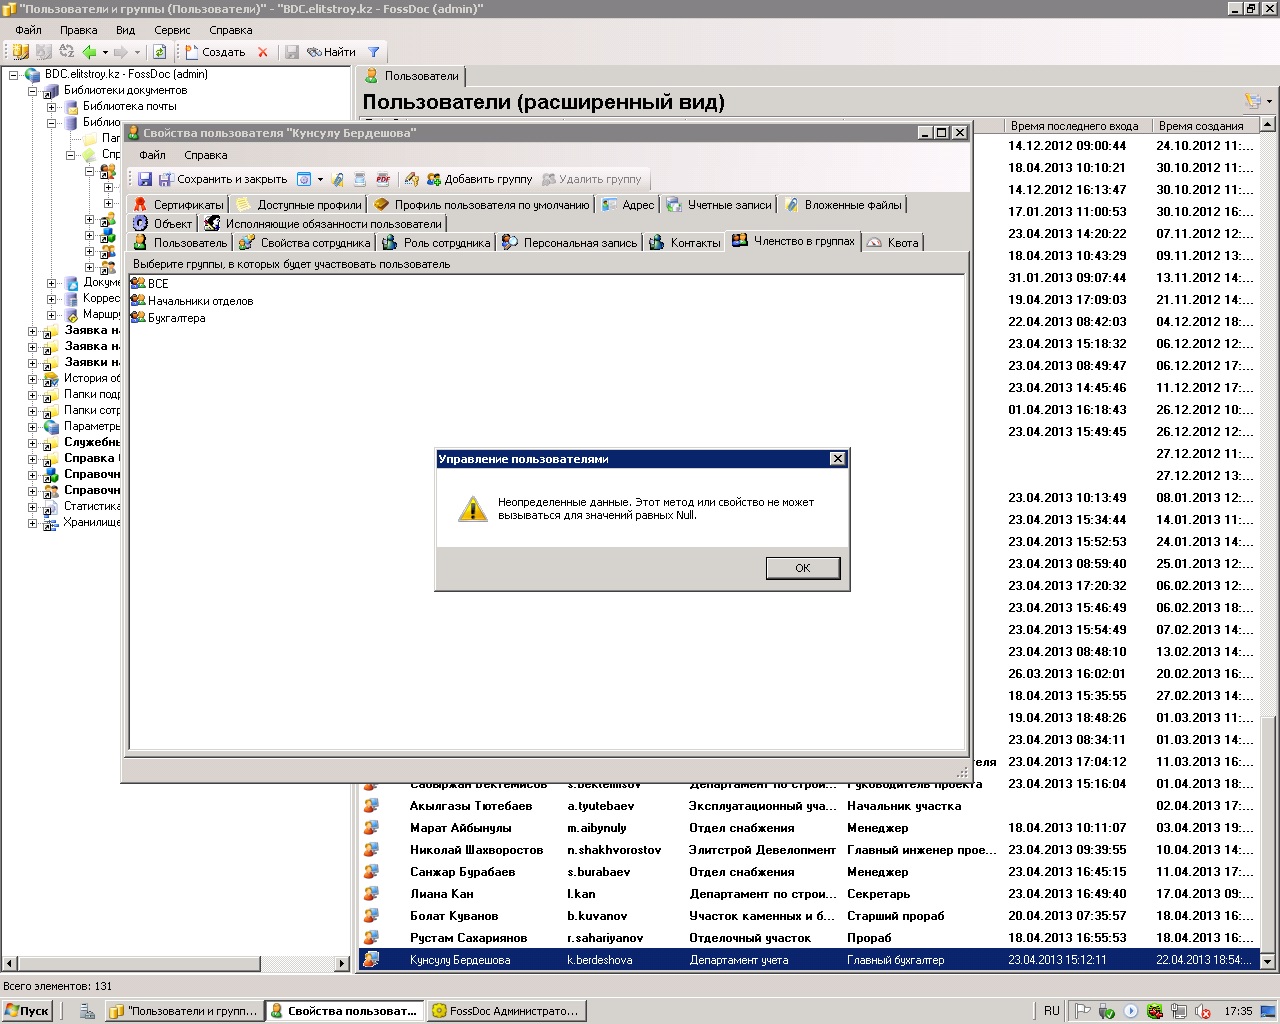This screenshot has width=1280, height=1024.
Task: Click the red X delete icon
Action: click(x=263, y=52)
